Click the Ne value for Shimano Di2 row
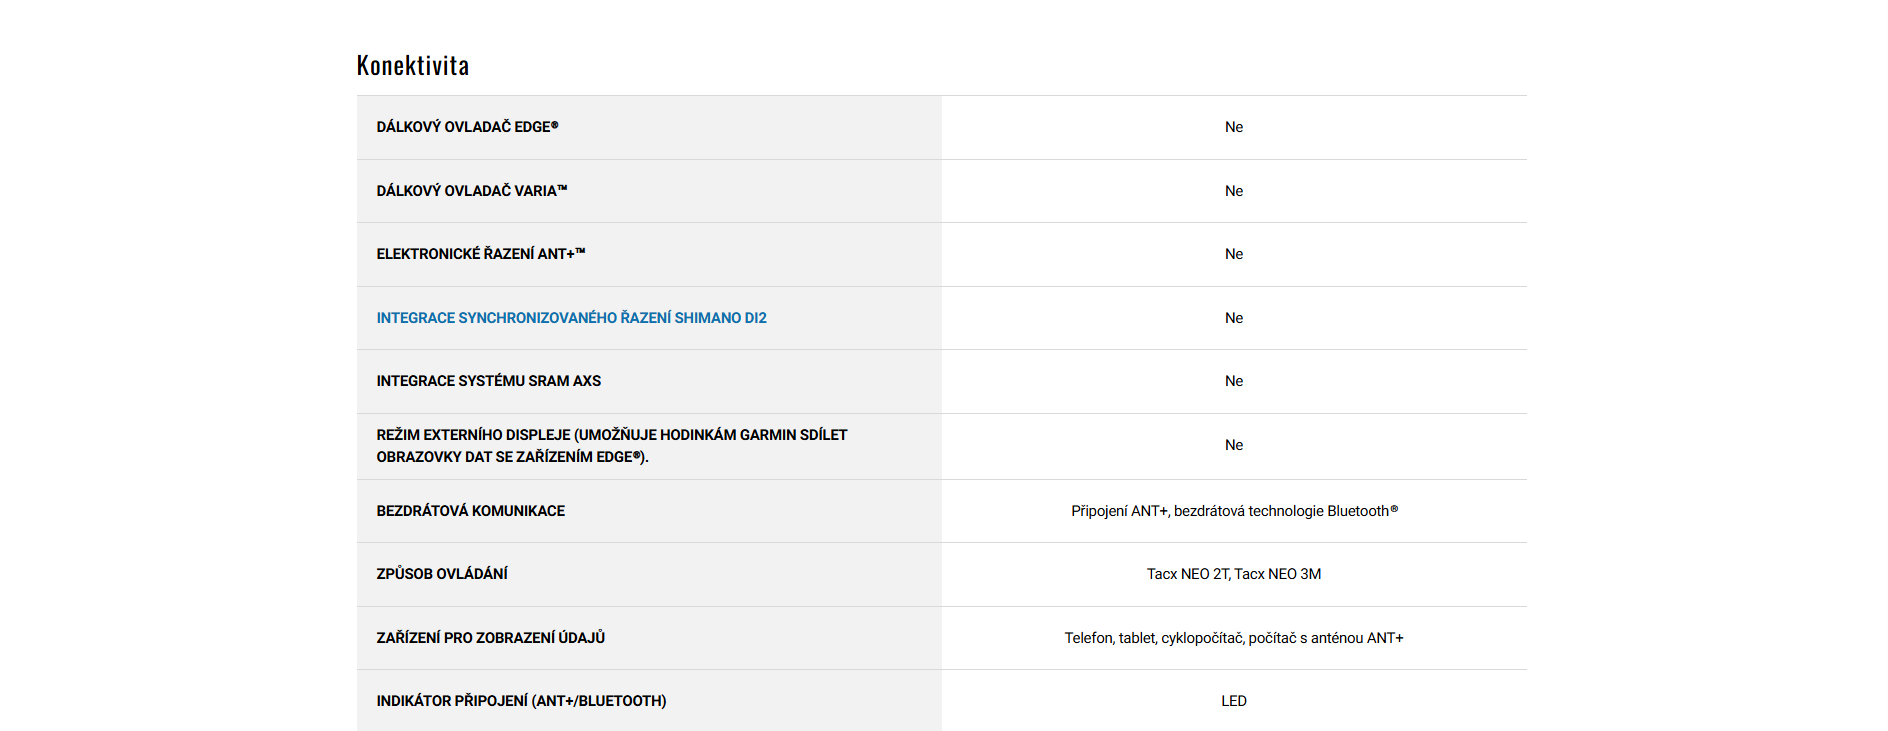The height and width of the screenshot is (731, 1888). [1233, 318]
